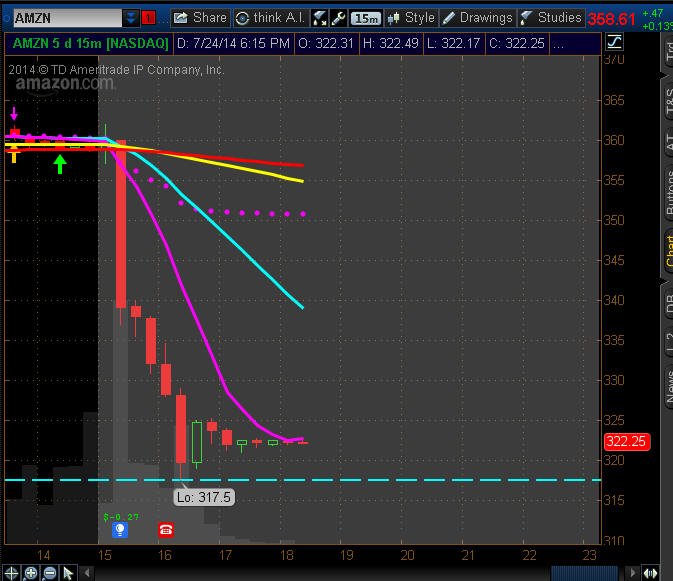673x581 pixels.
Task: Click the cyan dashed horizontal price line
Action: (303, 480)
